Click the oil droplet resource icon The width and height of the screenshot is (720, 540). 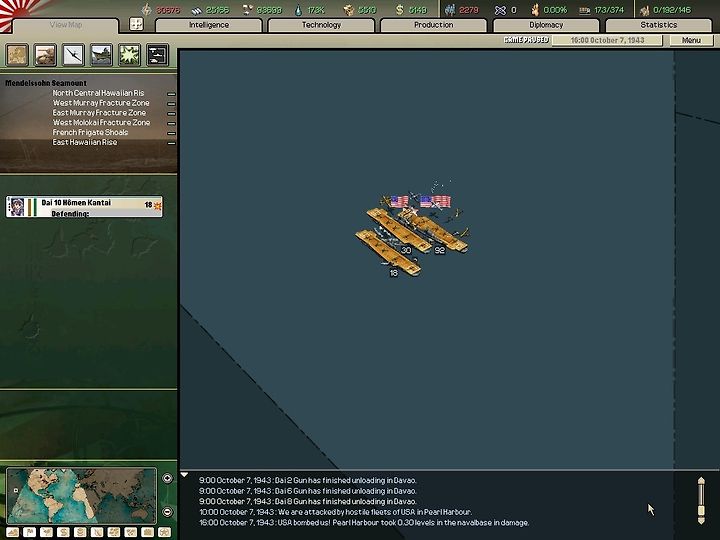point(299,10)
